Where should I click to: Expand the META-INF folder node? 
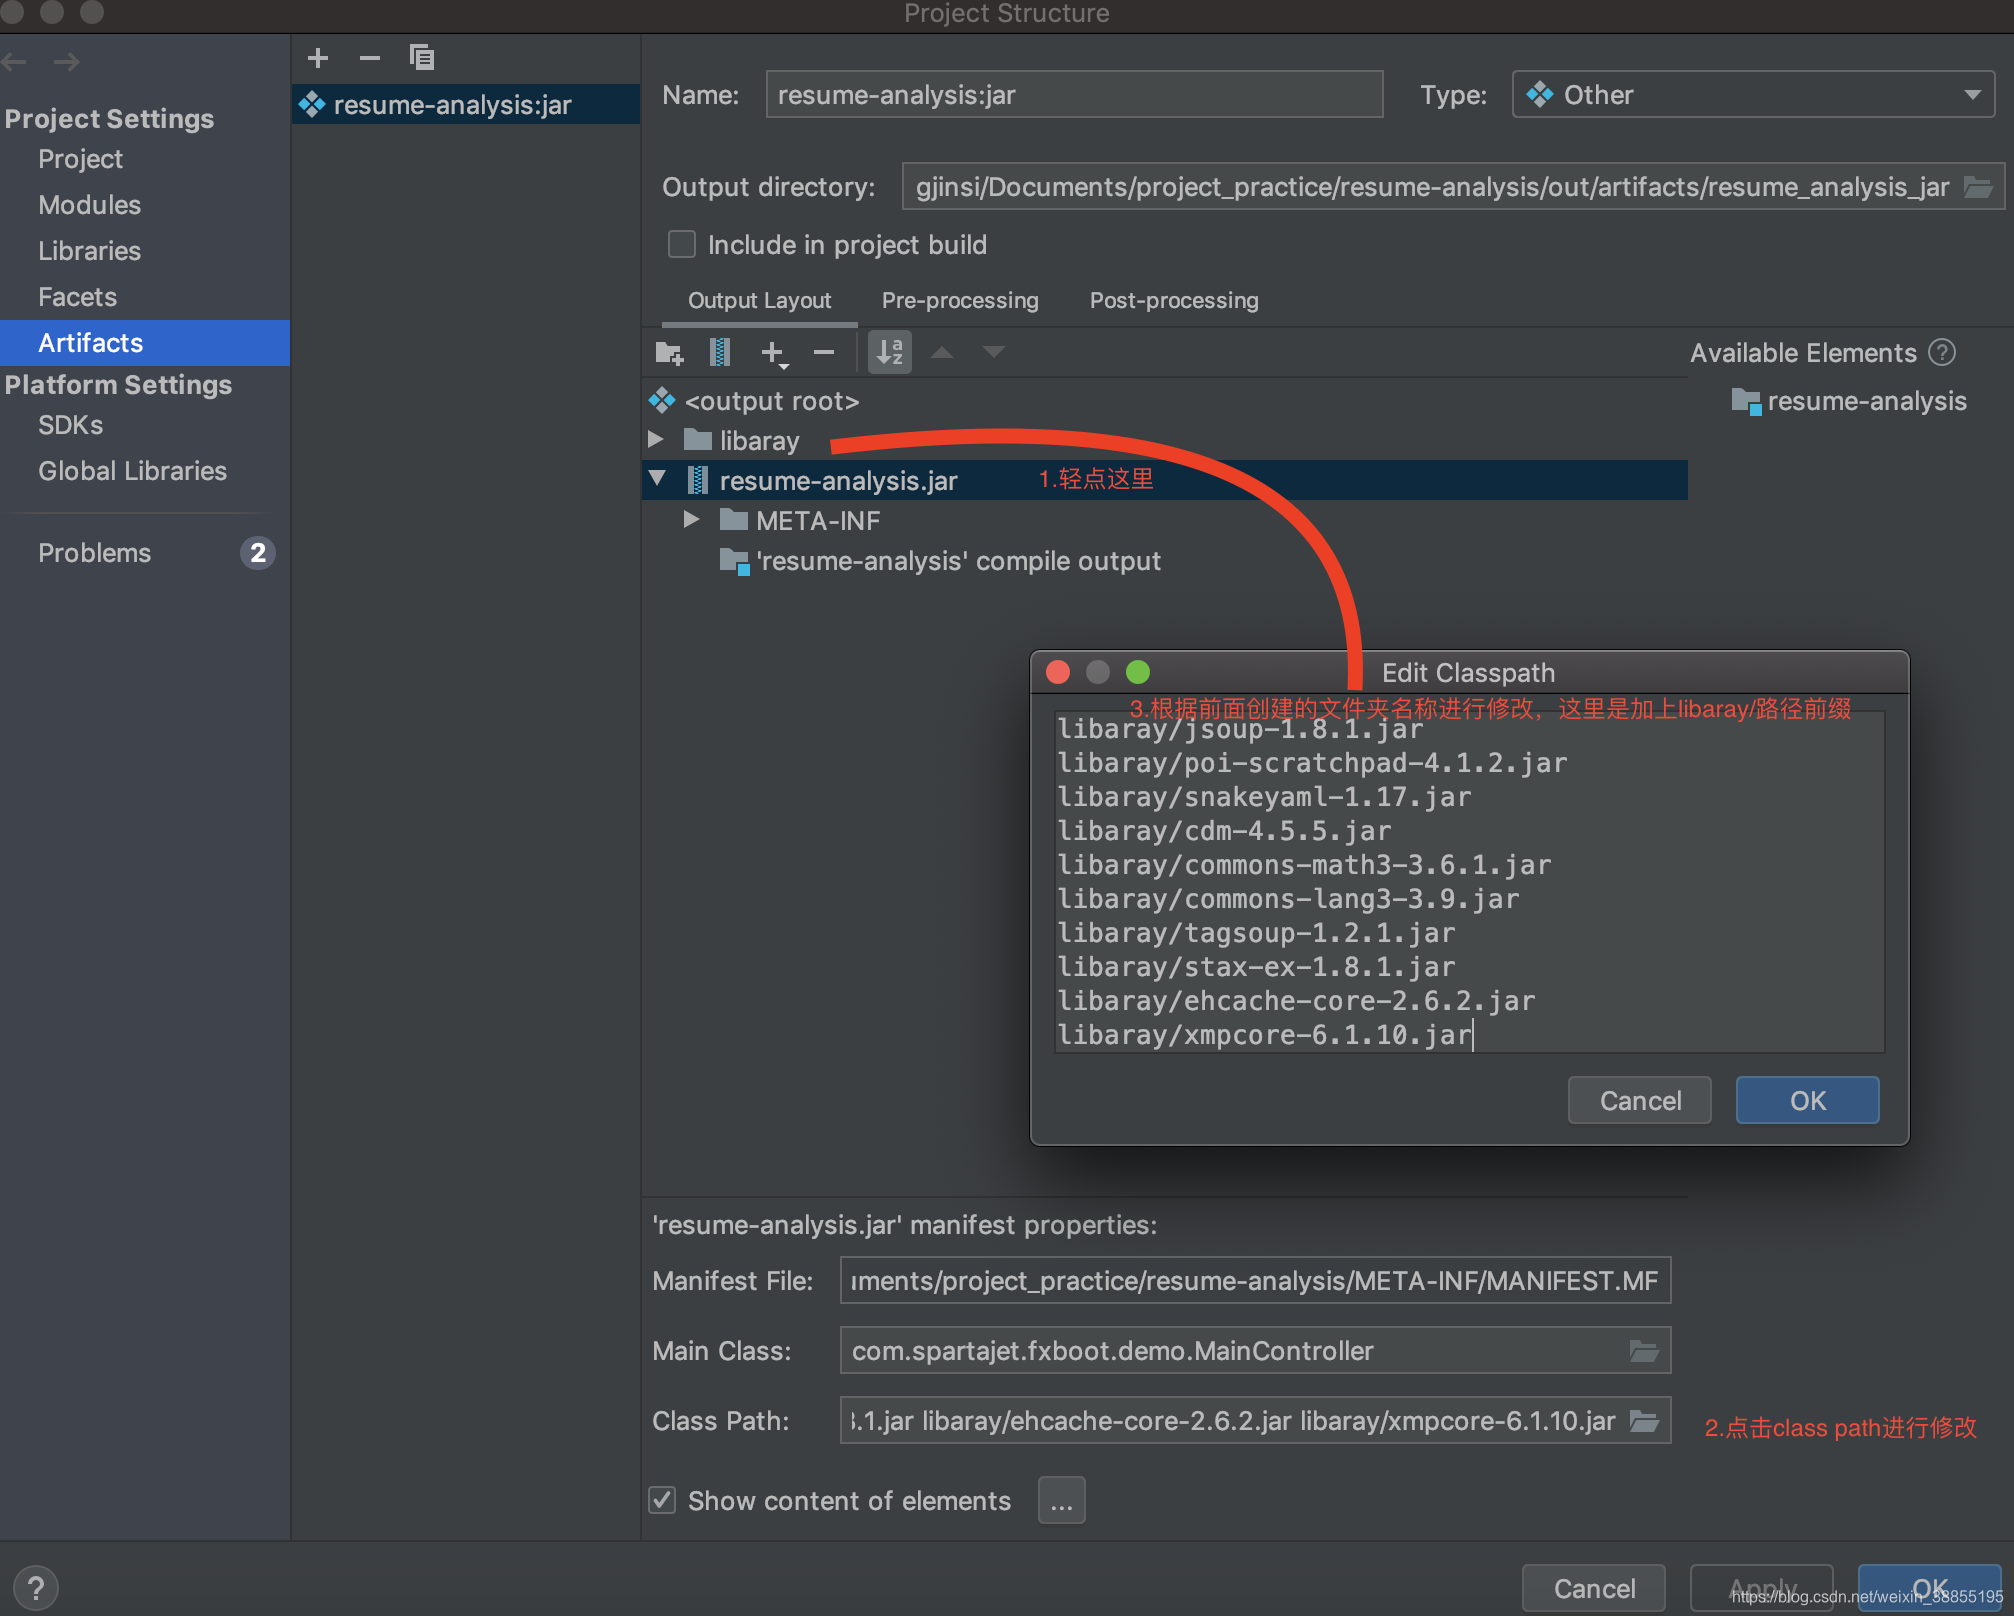(x=691, y=520)
